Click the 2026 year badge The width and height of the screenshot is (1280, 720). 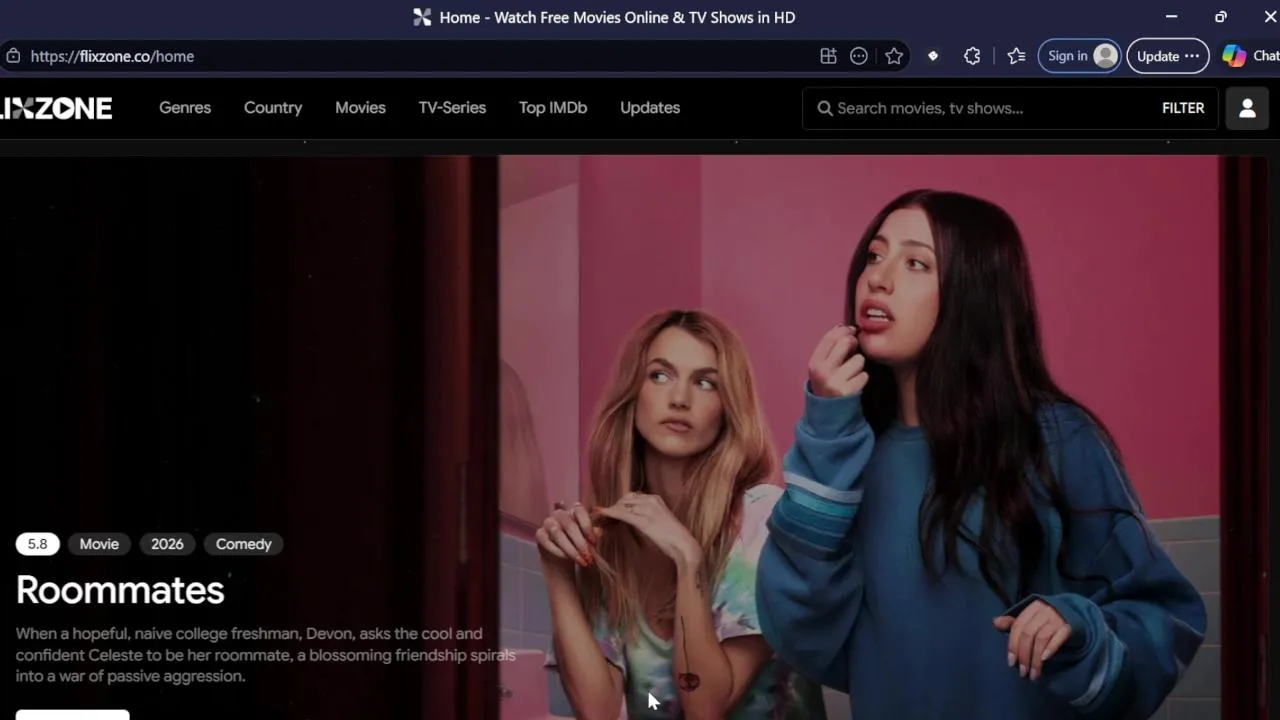pos(167,544)
